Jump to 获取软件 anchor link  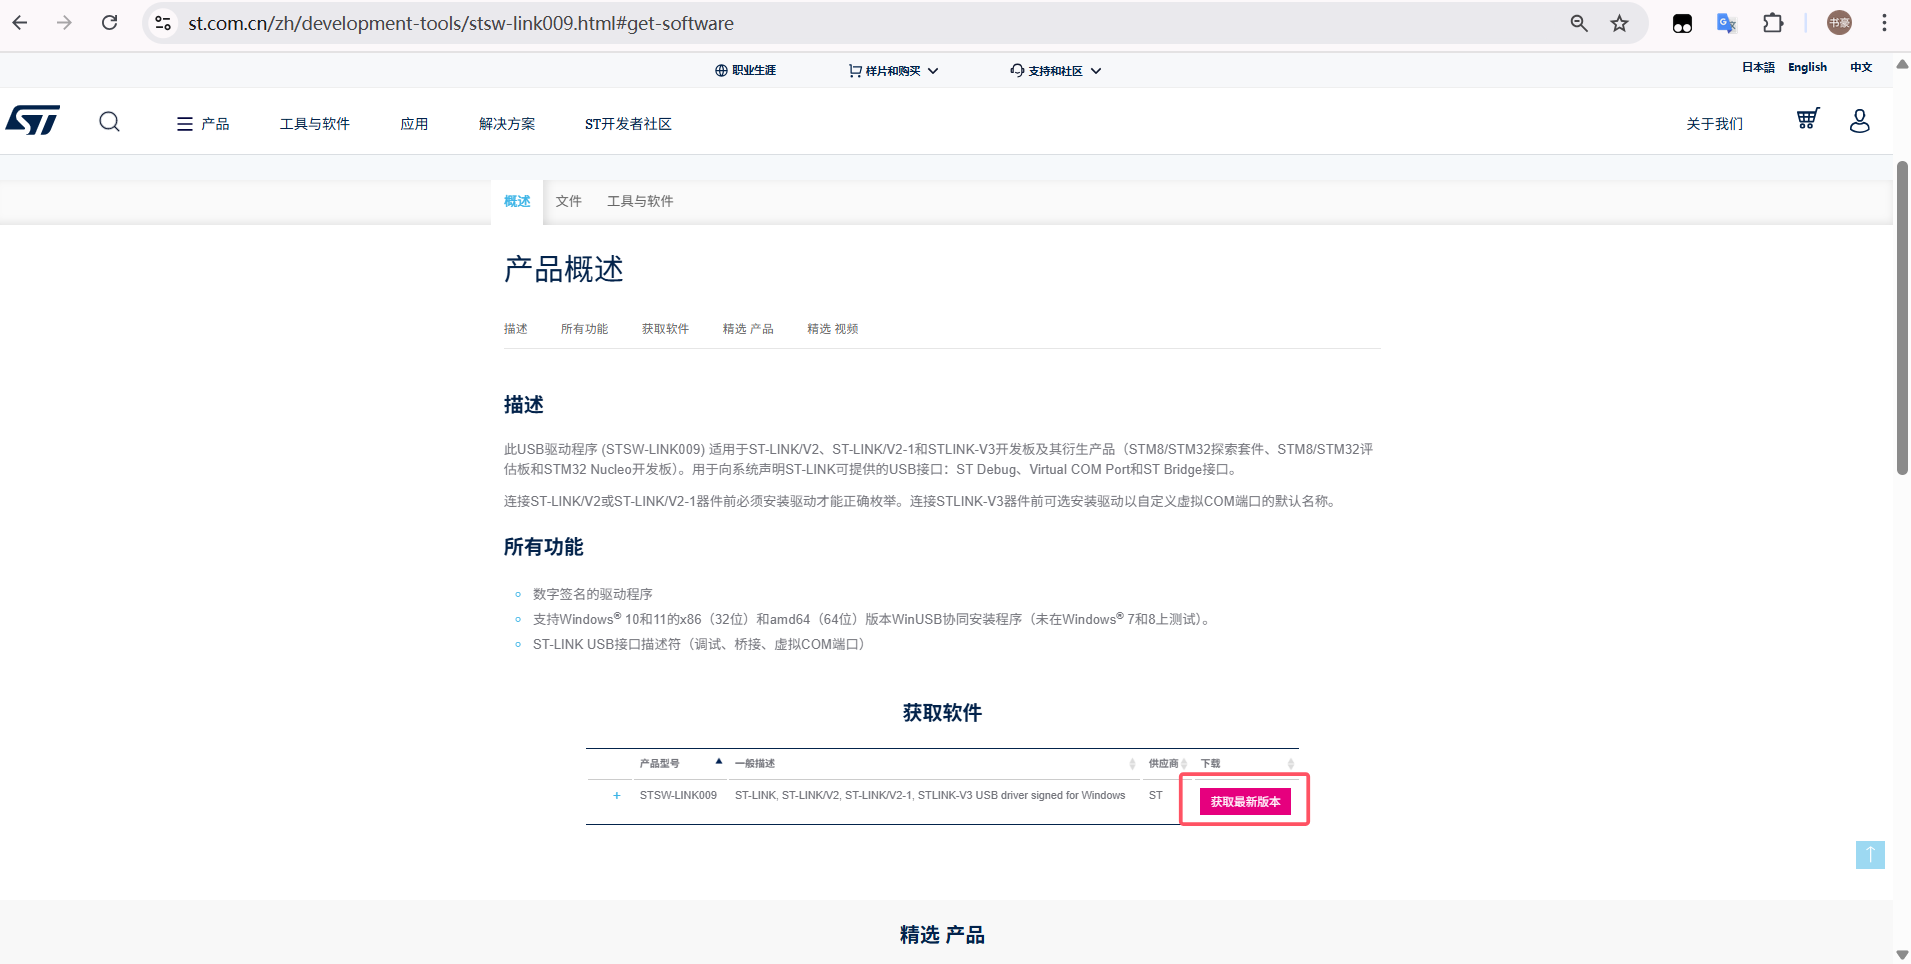coord(665,329)
